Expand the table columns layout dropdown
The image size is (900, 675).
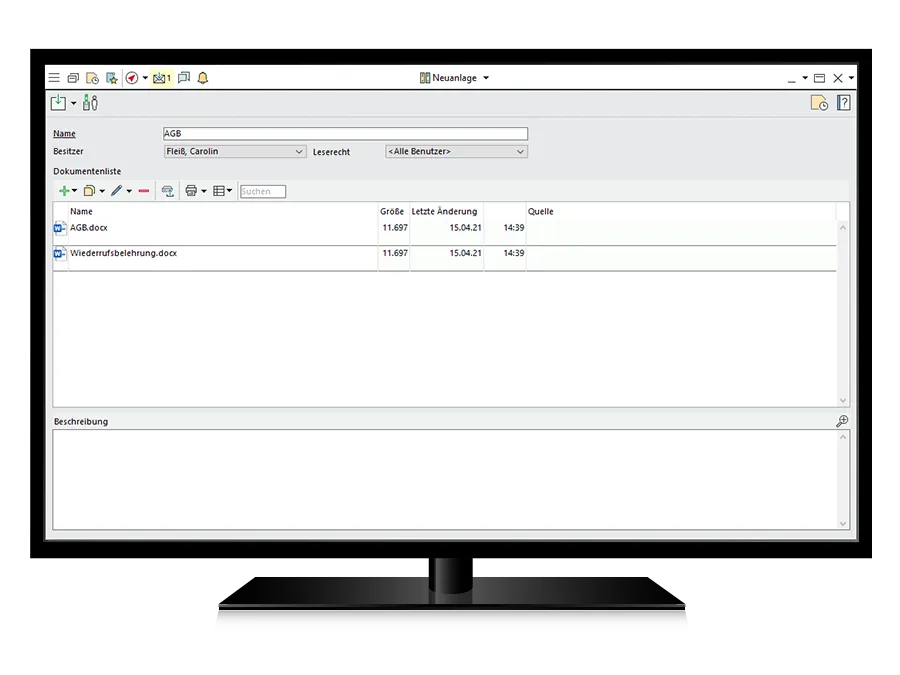pos(222,191)
